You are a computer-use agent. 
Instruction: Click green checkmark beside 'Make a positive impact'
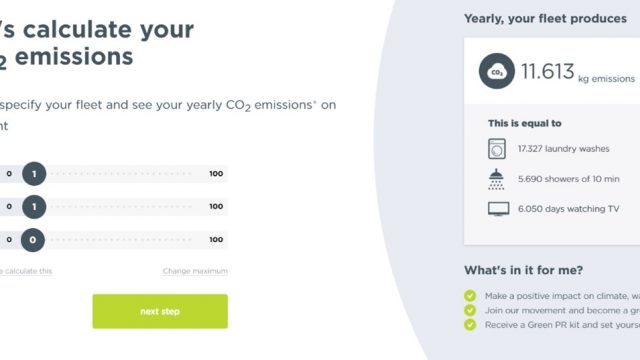click(470, 296)
